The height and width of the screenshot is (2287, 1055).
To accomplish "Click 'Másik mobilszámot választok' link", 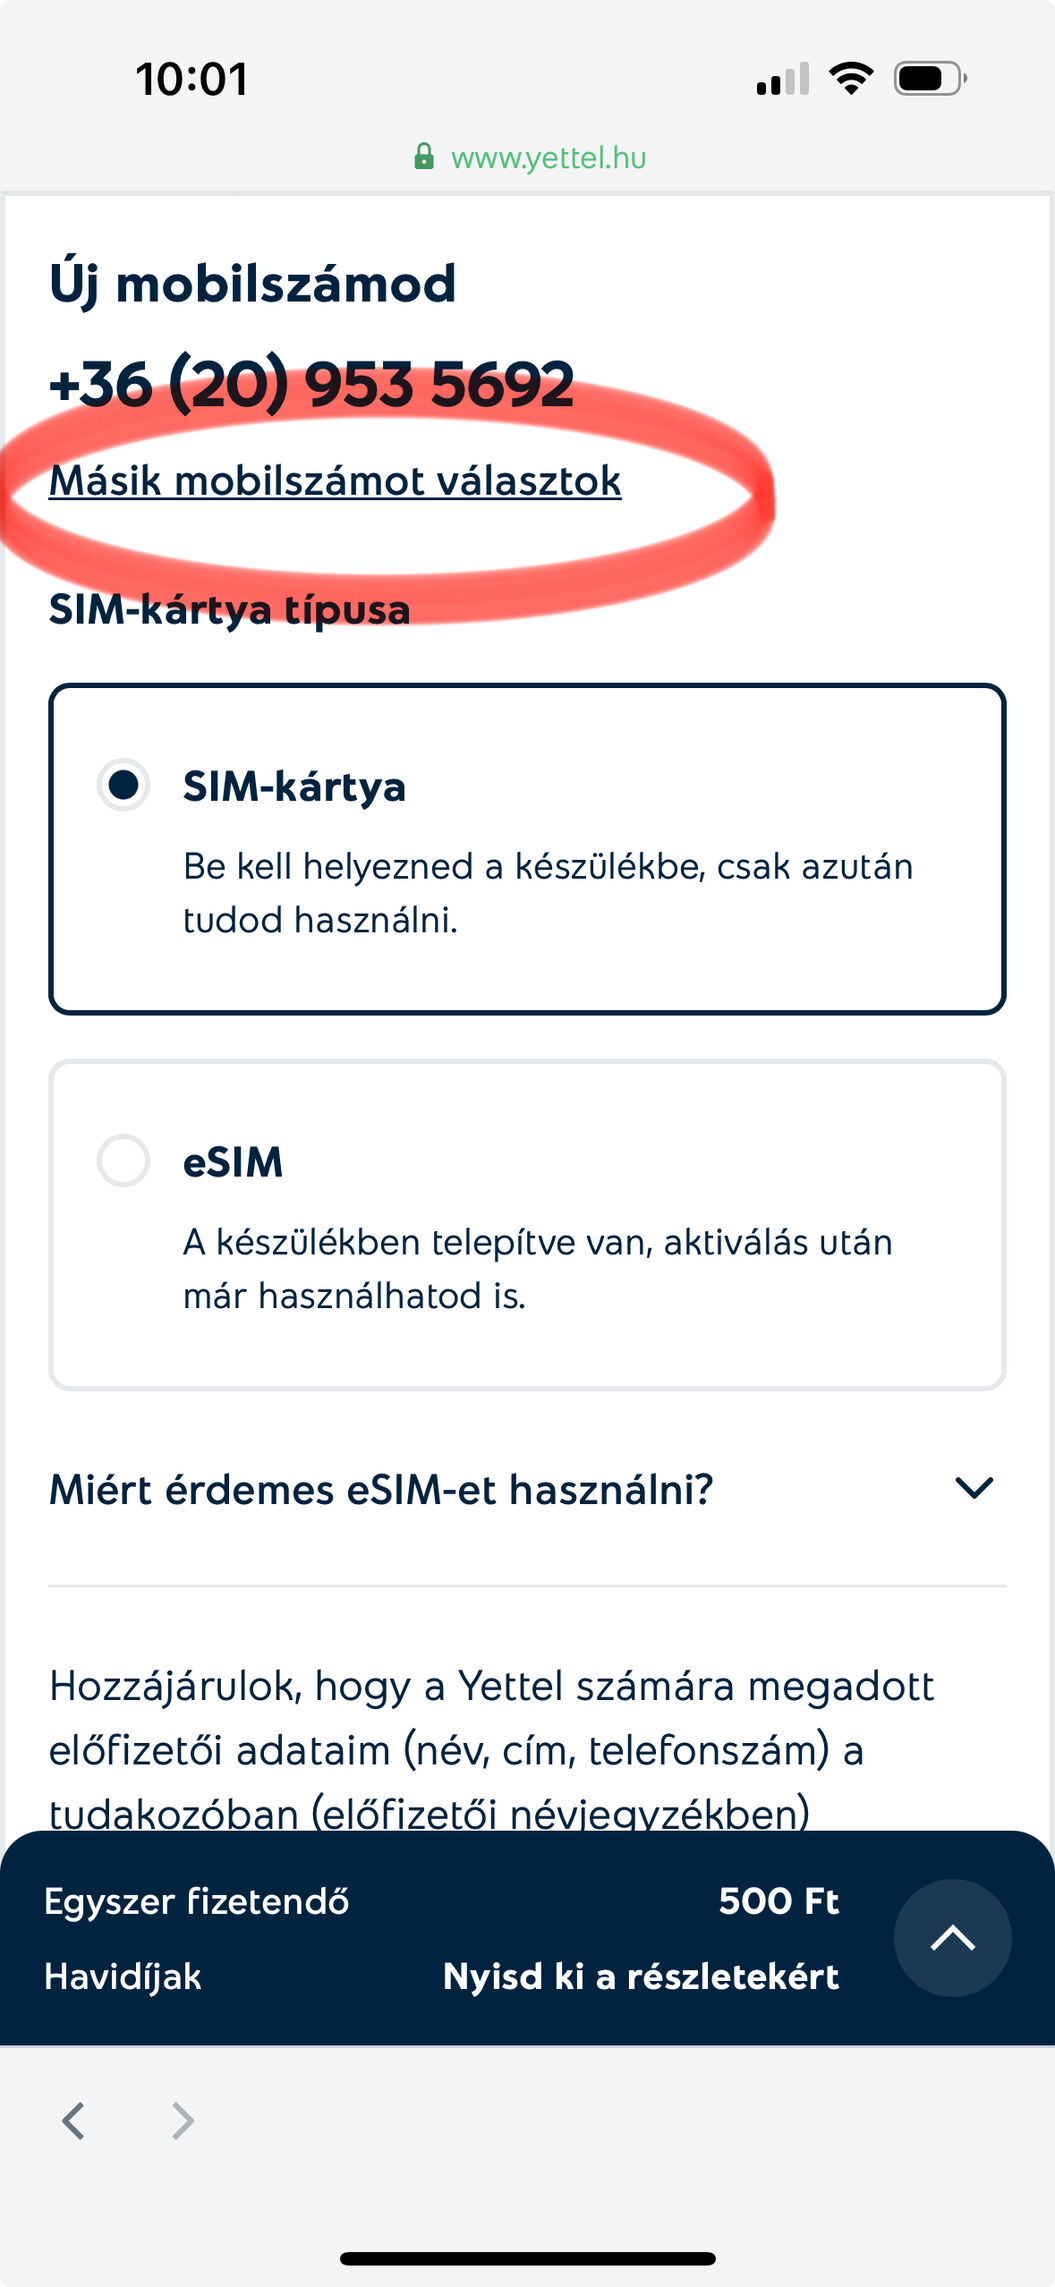I will [x=335, y=481].
